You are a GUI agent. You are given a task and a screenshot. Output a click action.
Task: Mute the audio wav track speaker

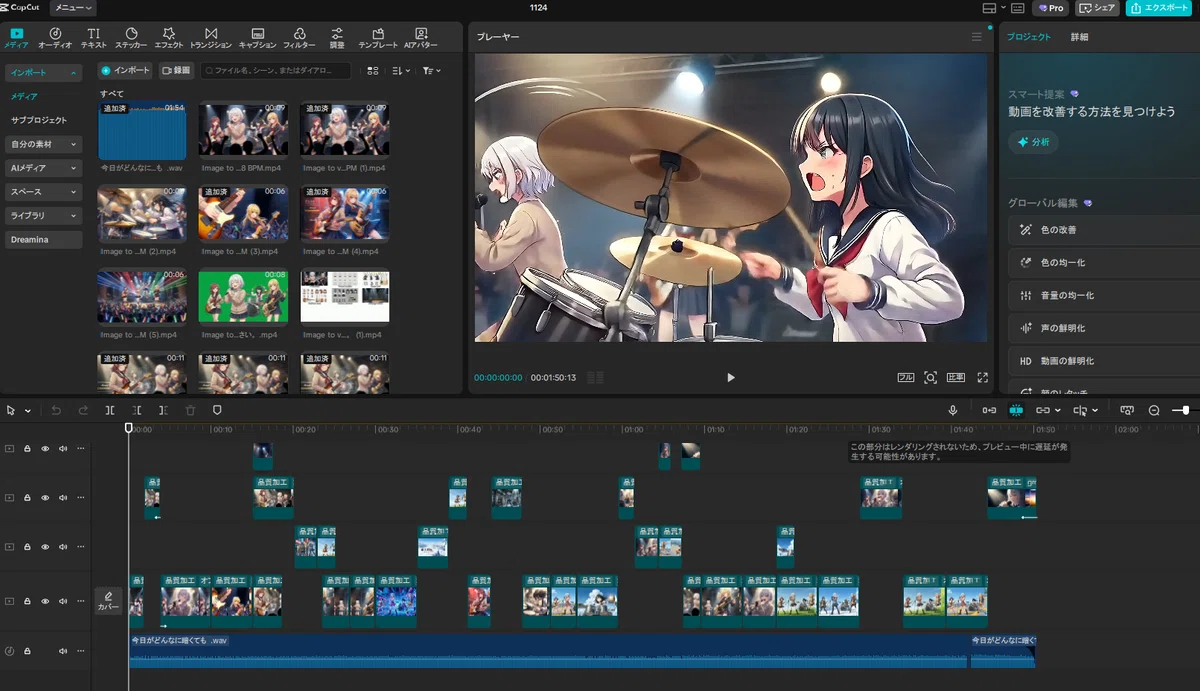click(x=62, y=651)
